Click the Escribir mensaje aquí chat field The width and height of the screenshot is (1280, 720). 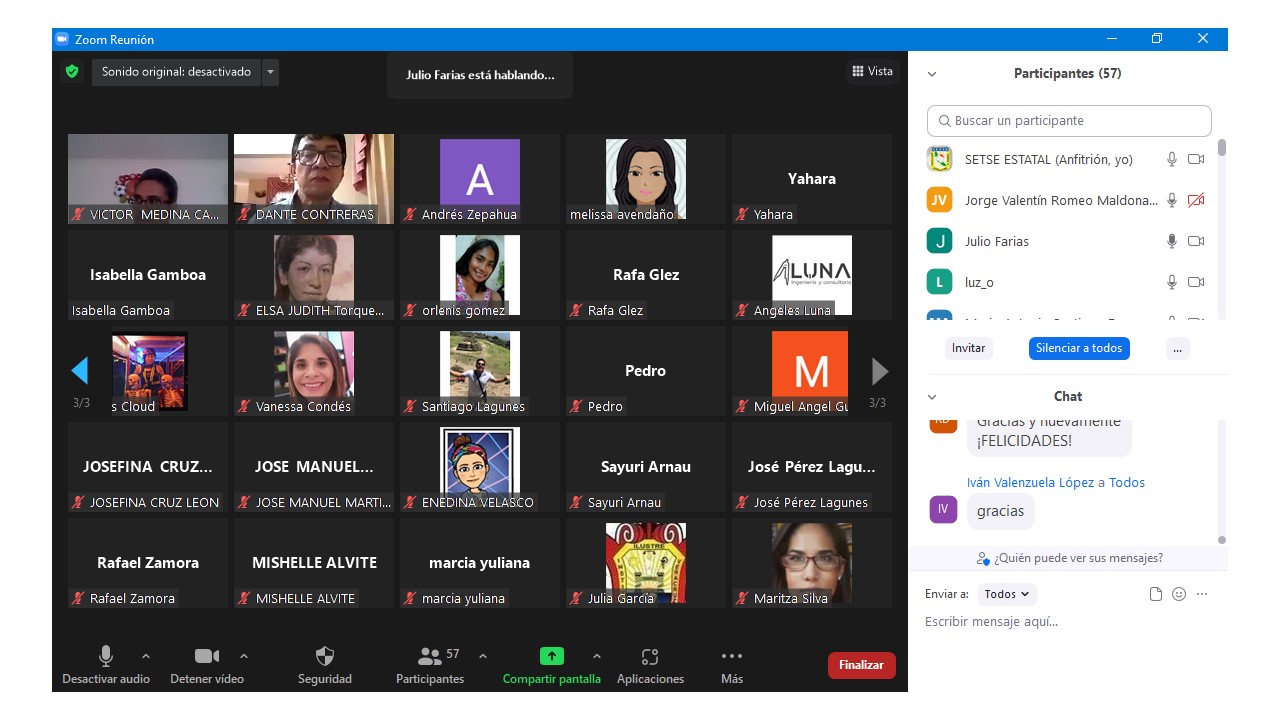[x=1068, y=622]
